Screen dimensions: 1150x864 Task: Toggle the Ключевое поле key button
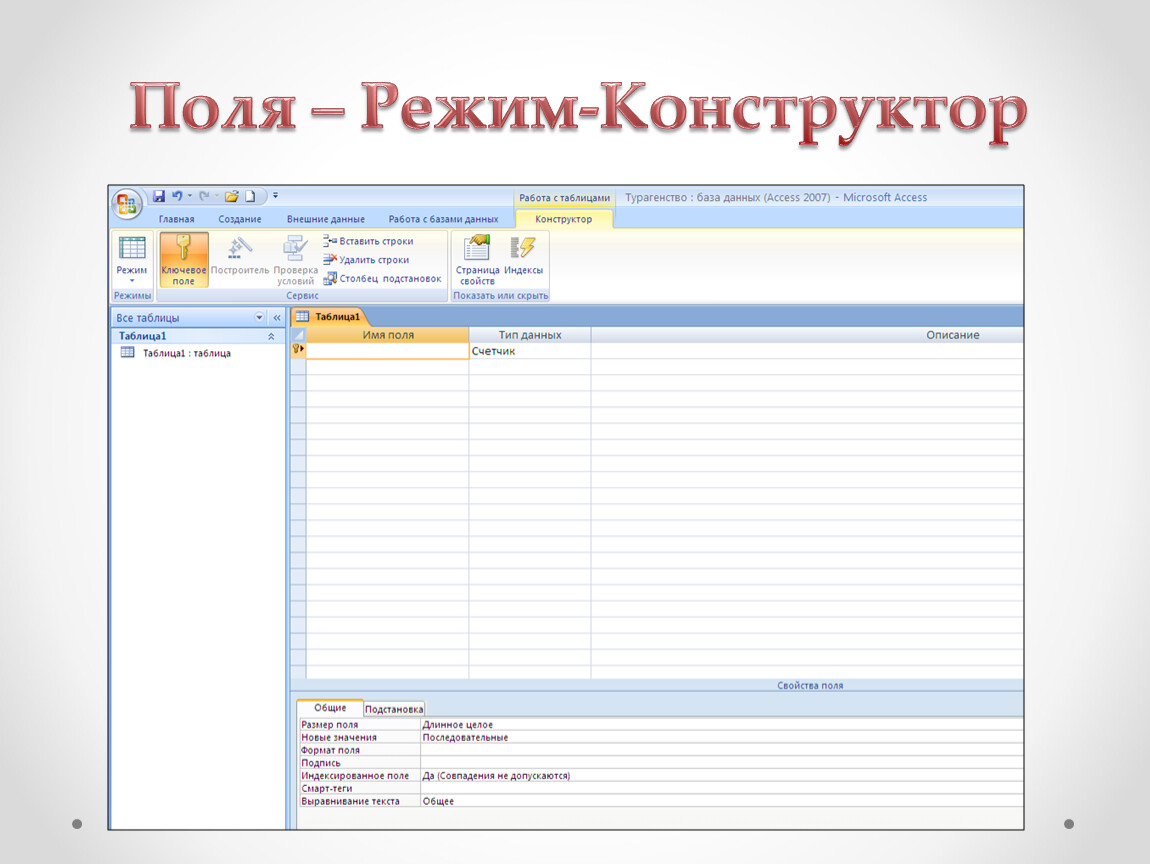pyautogui.click(x=183, y=260)
